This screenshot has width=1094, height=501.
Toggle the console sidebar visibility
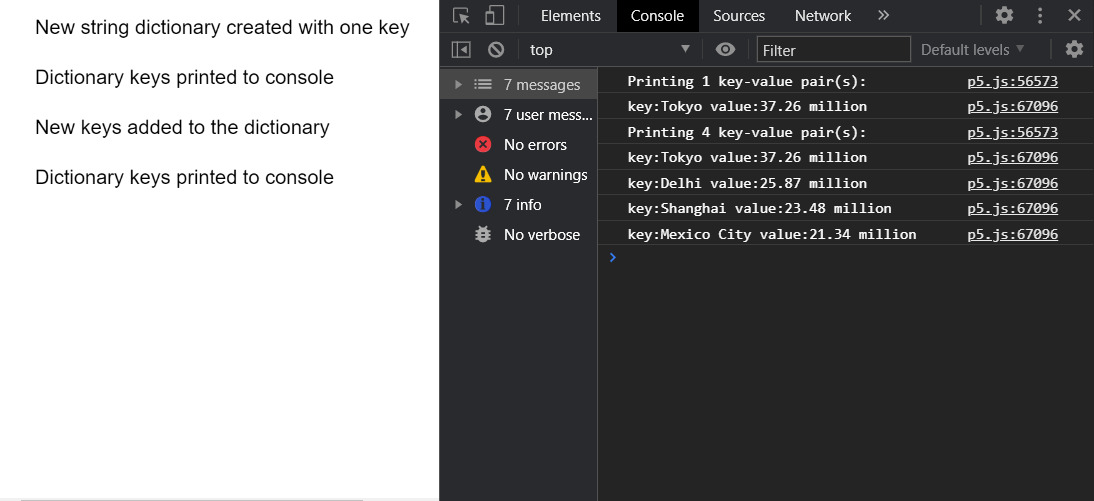pyautogui.click(x=461, y=49)
